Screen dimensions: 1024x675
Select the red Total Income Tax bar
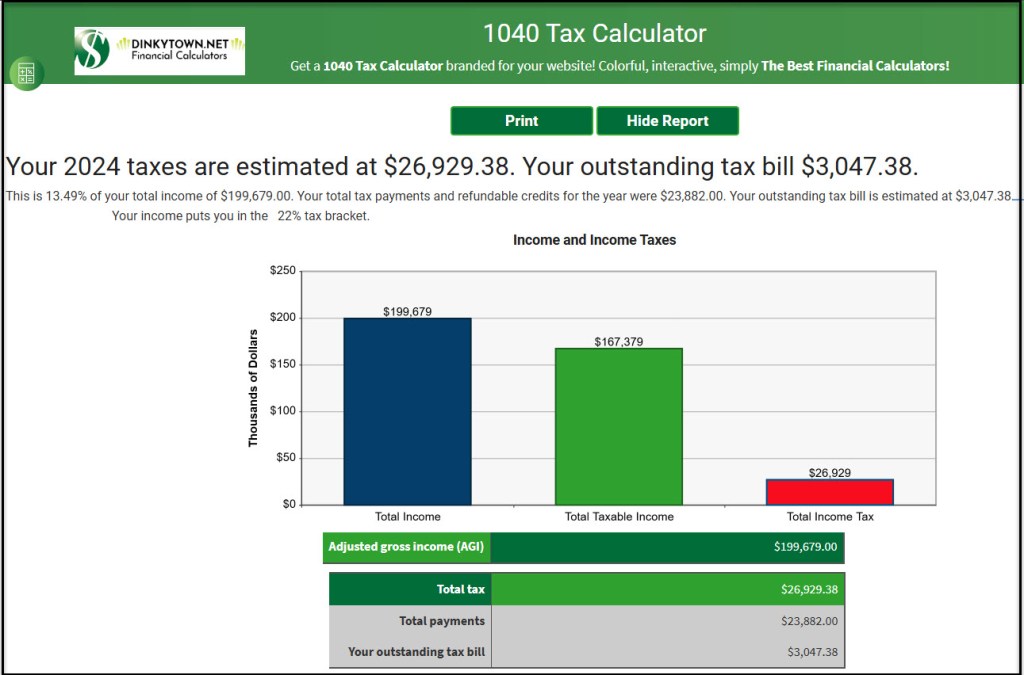pyautogui.click(x=830, y=492)
